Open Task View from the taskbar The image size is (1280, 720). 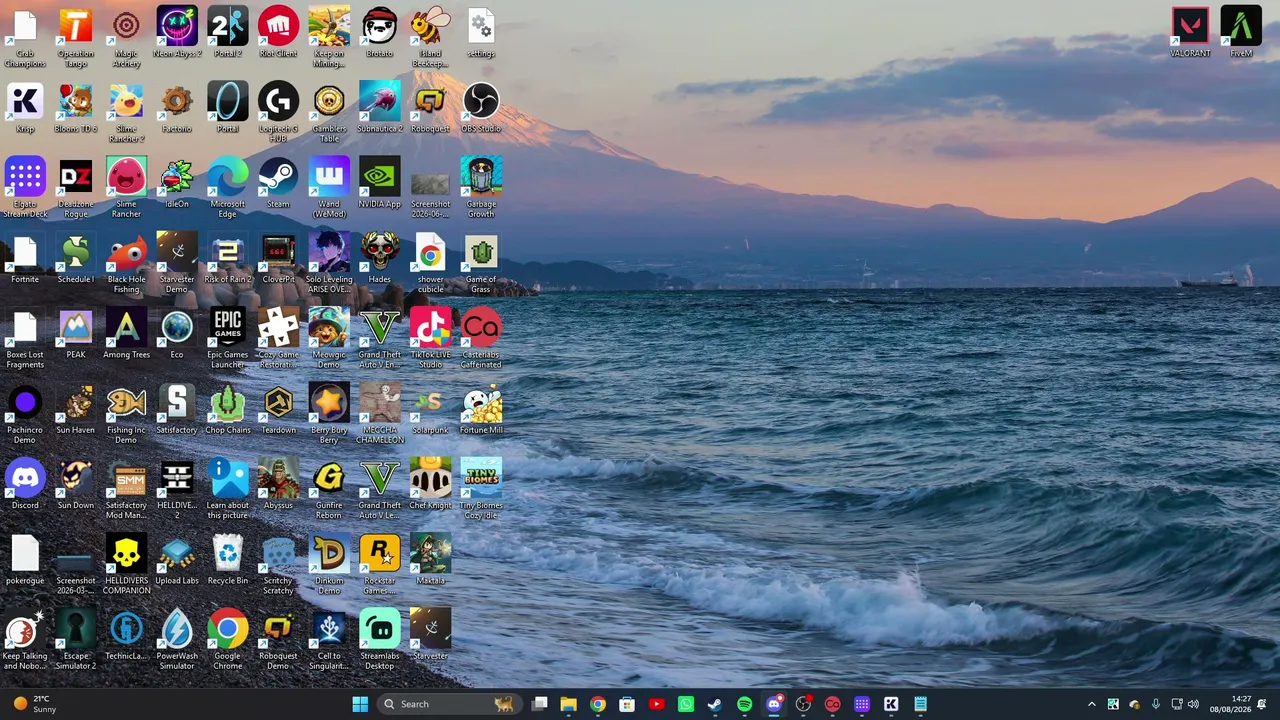point(539,704)
